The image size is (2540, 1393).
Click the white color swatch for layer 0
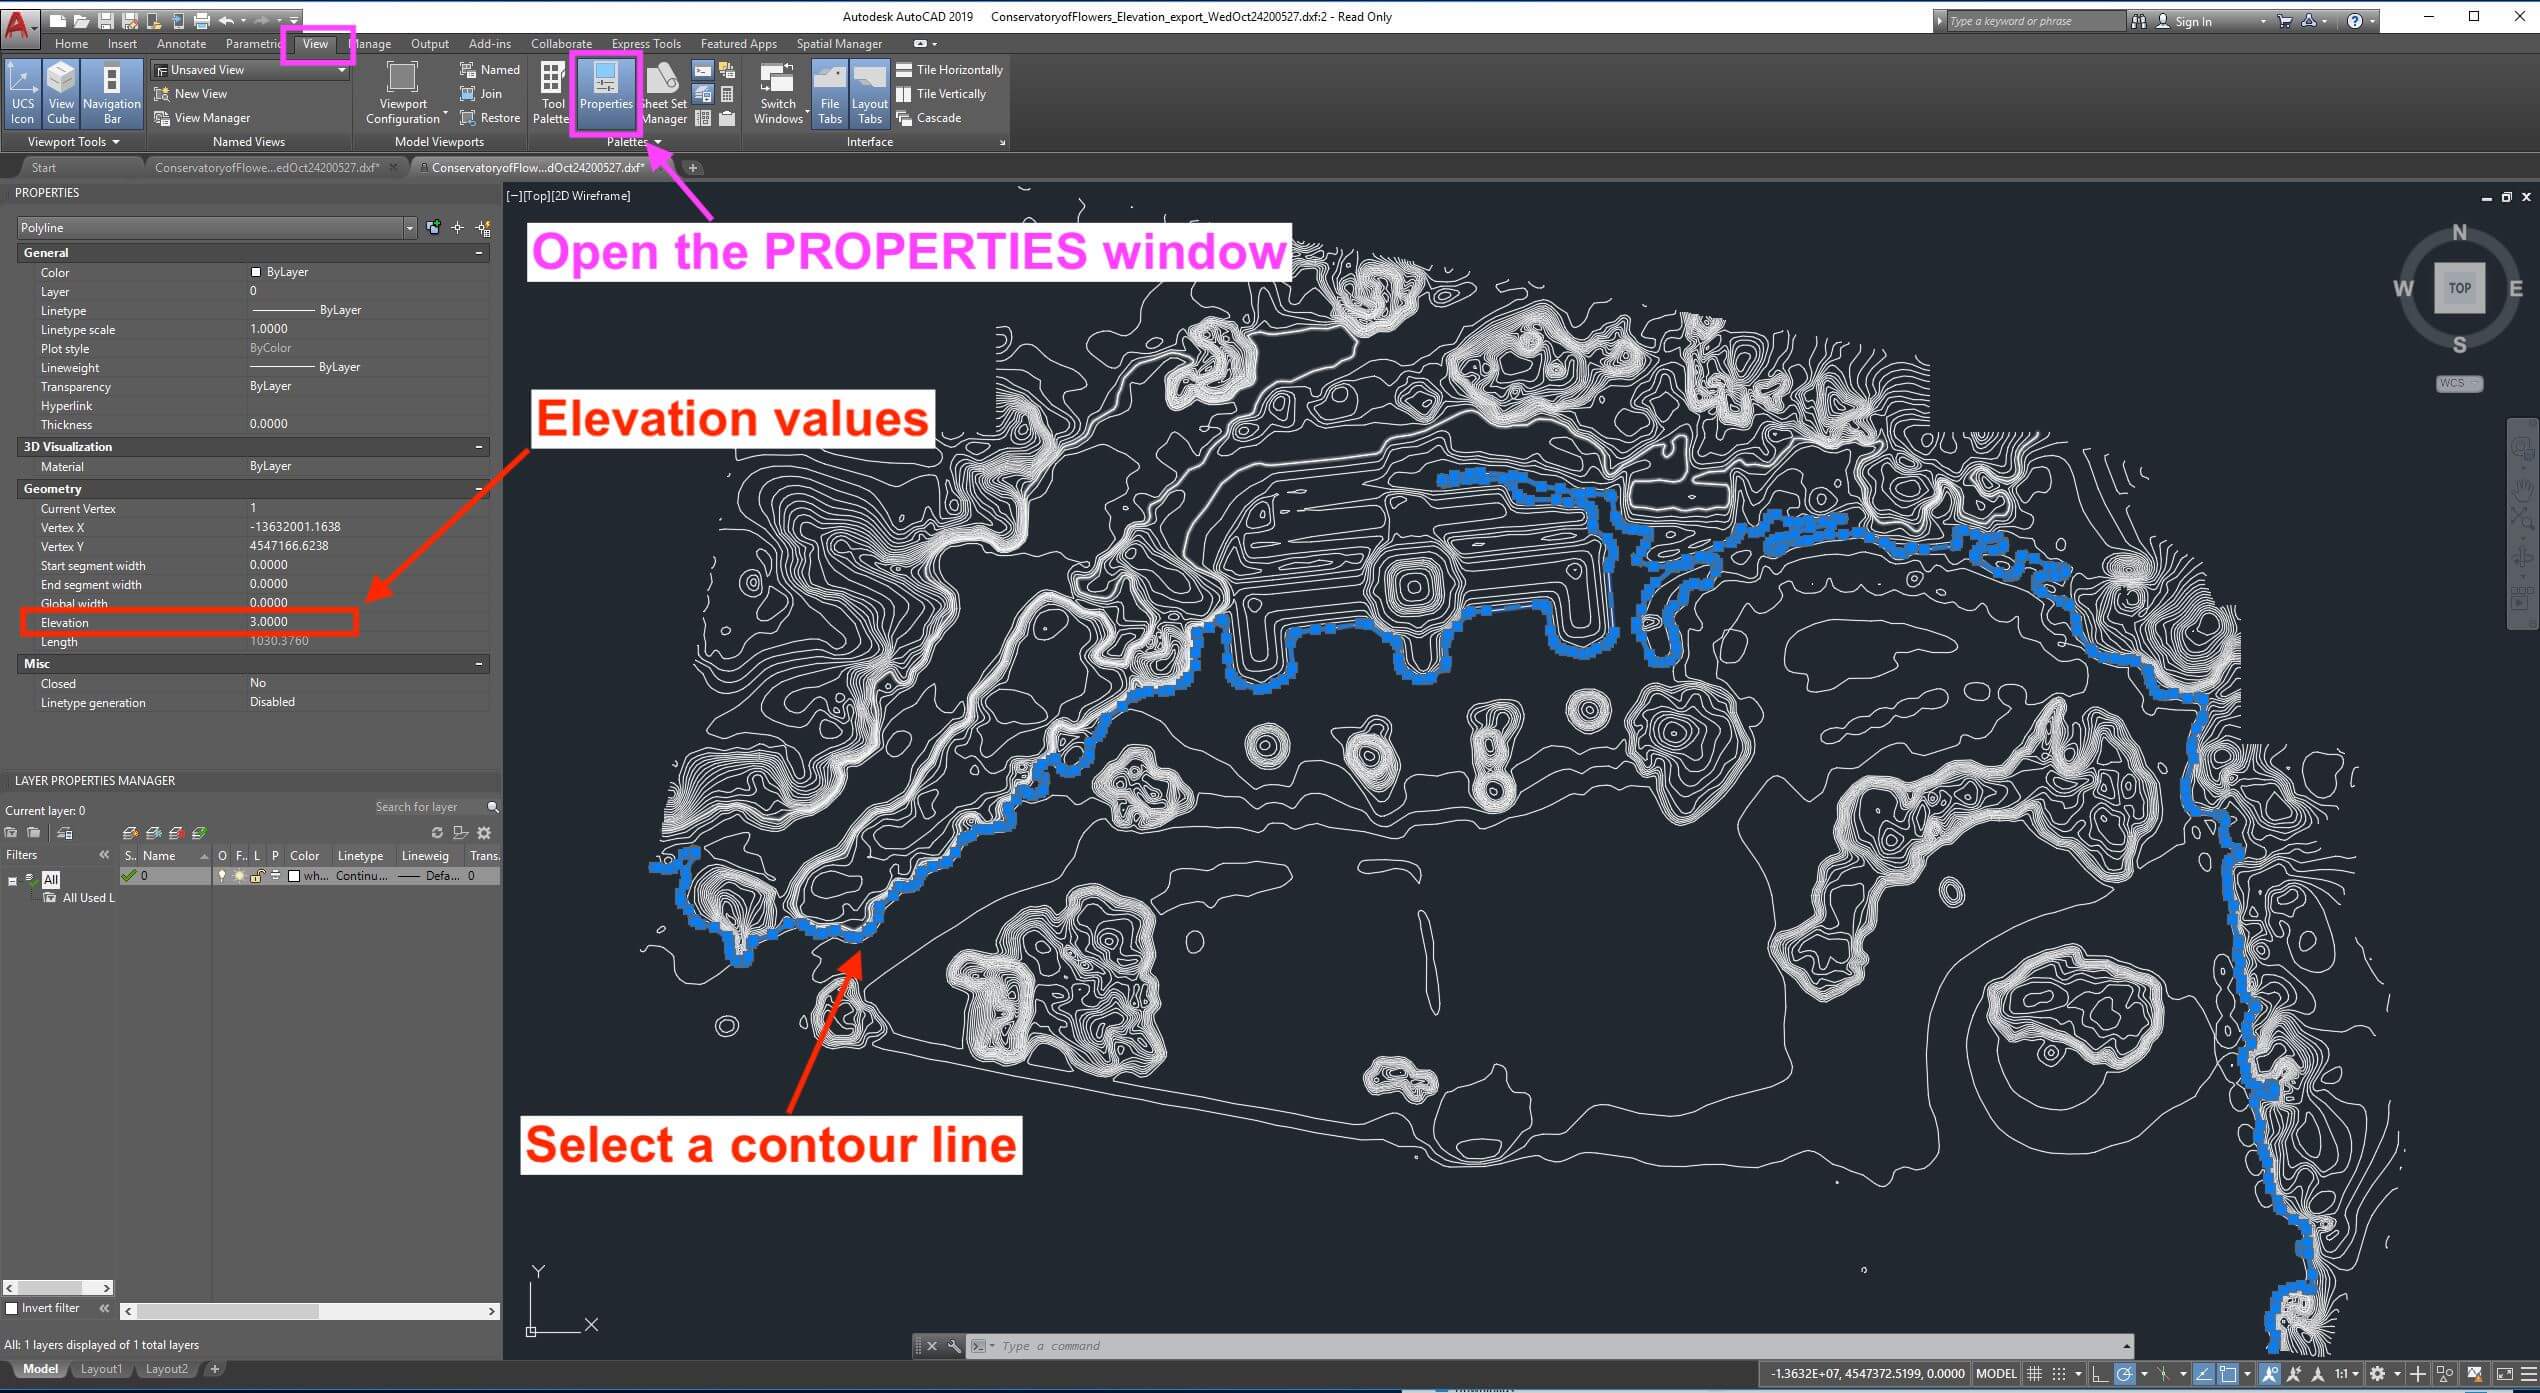pyautogui.click(x=294, y=876)
